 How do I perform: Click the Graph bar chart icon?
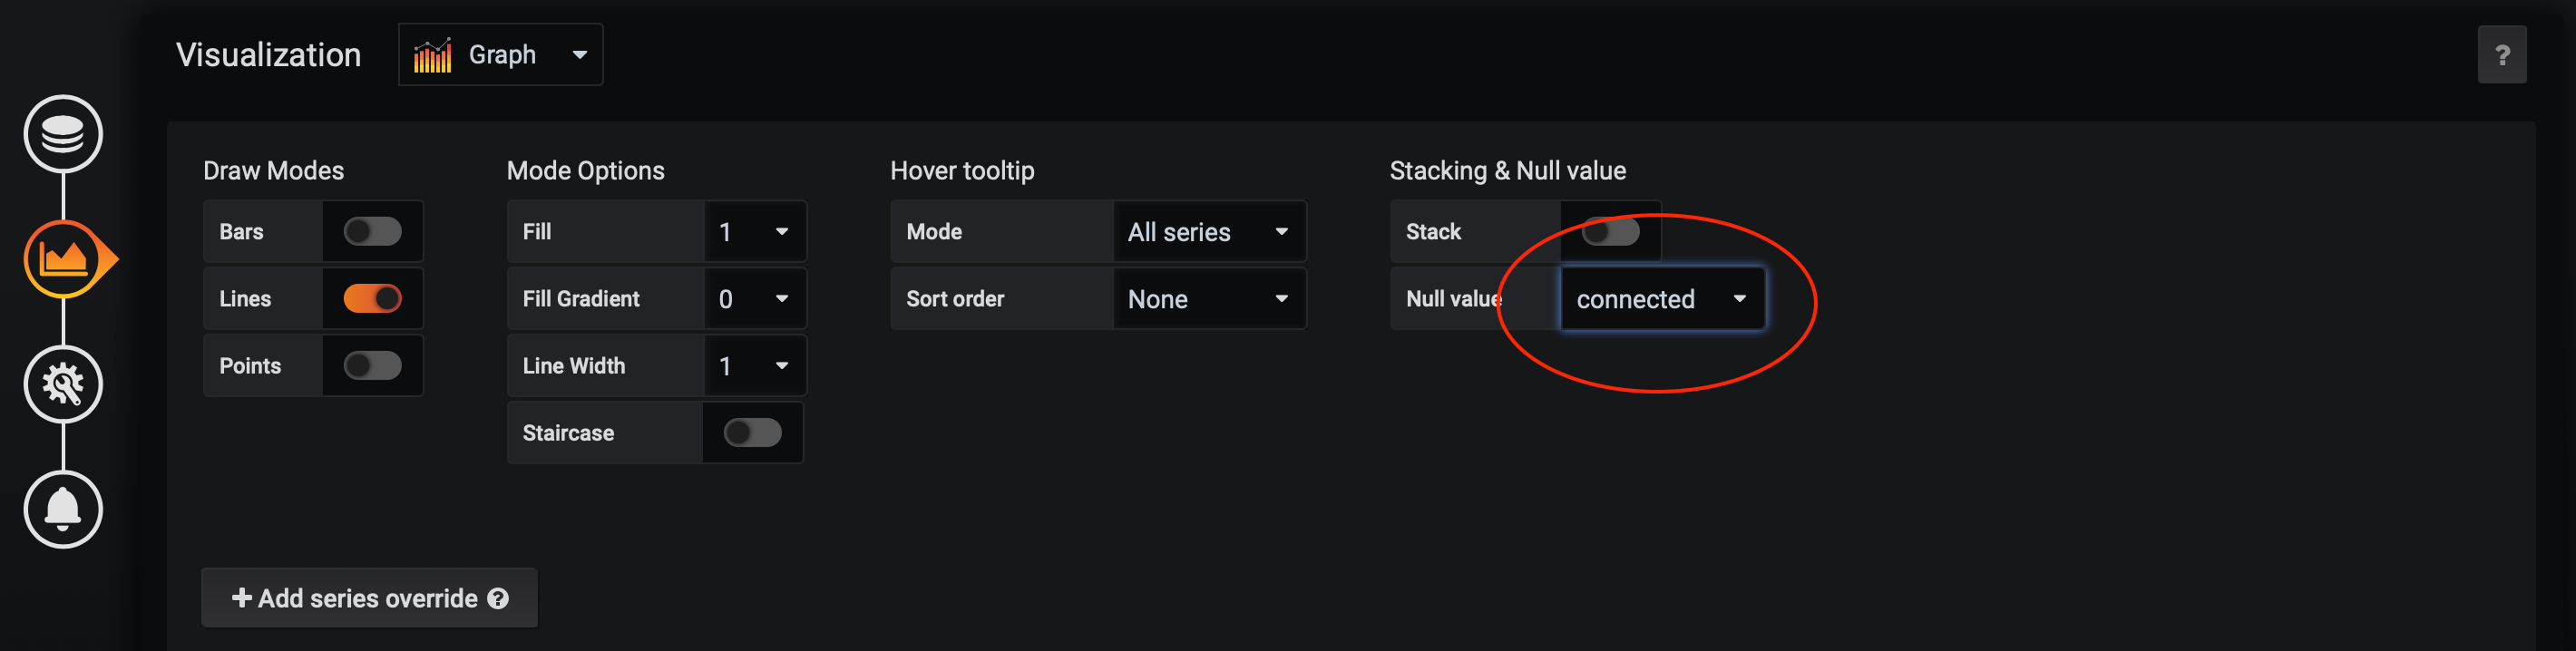point(433,55)
